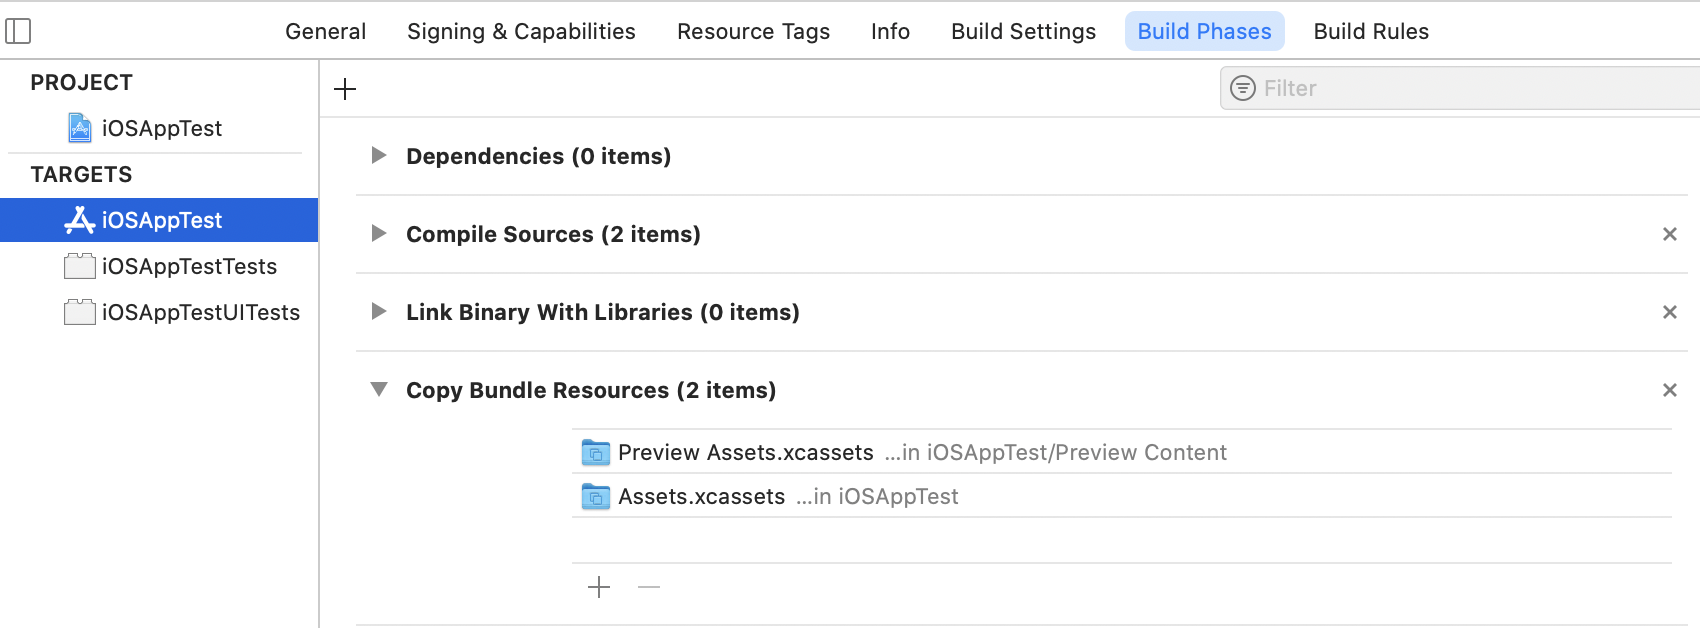Screen dimensions: 1700x628
Task: Click the iOSAppTestTests bundle icon
Action: tap(79, 266)
